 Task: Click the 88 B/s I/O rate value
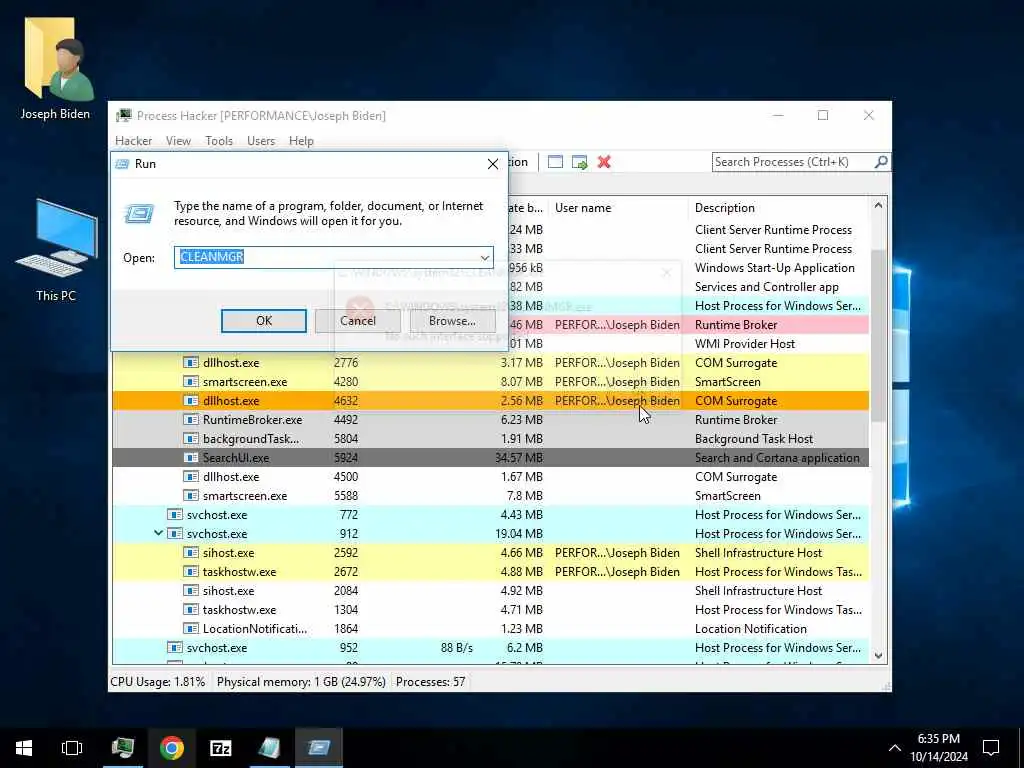(x=456, y=648)
